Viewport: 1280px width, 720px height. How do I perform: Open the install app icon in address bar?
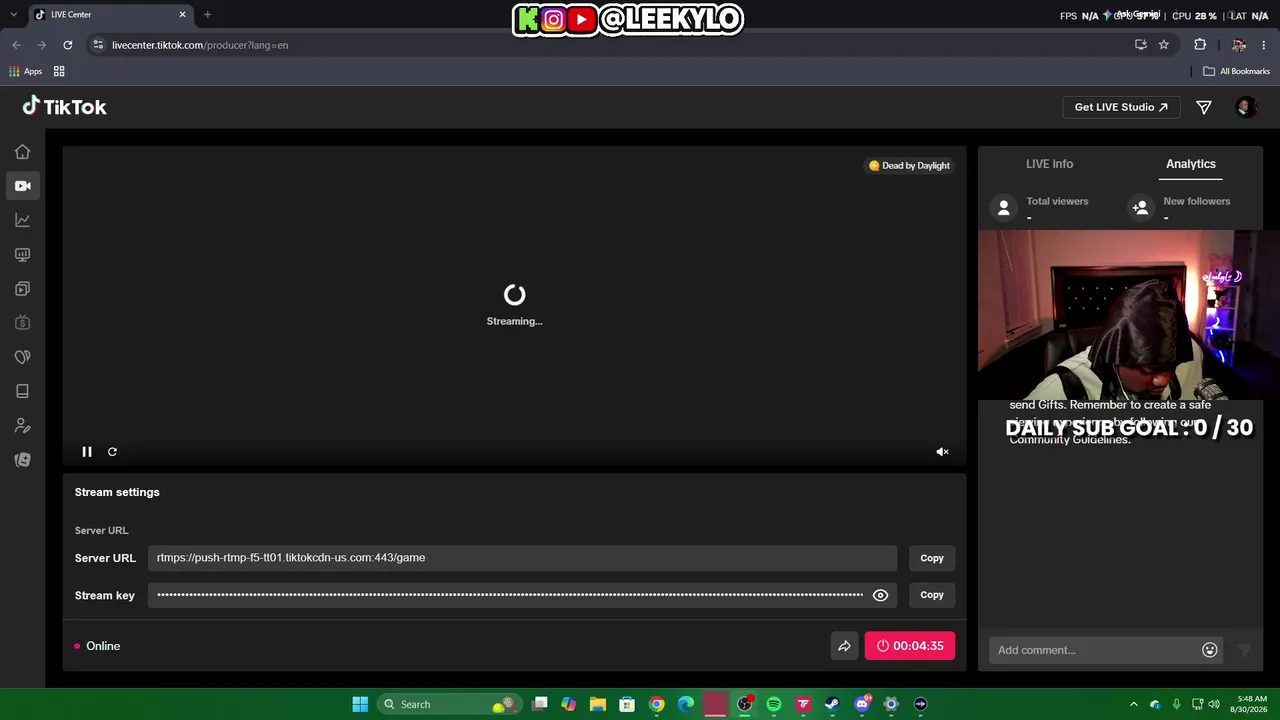pyautogui.click(x=1141, y=45)
